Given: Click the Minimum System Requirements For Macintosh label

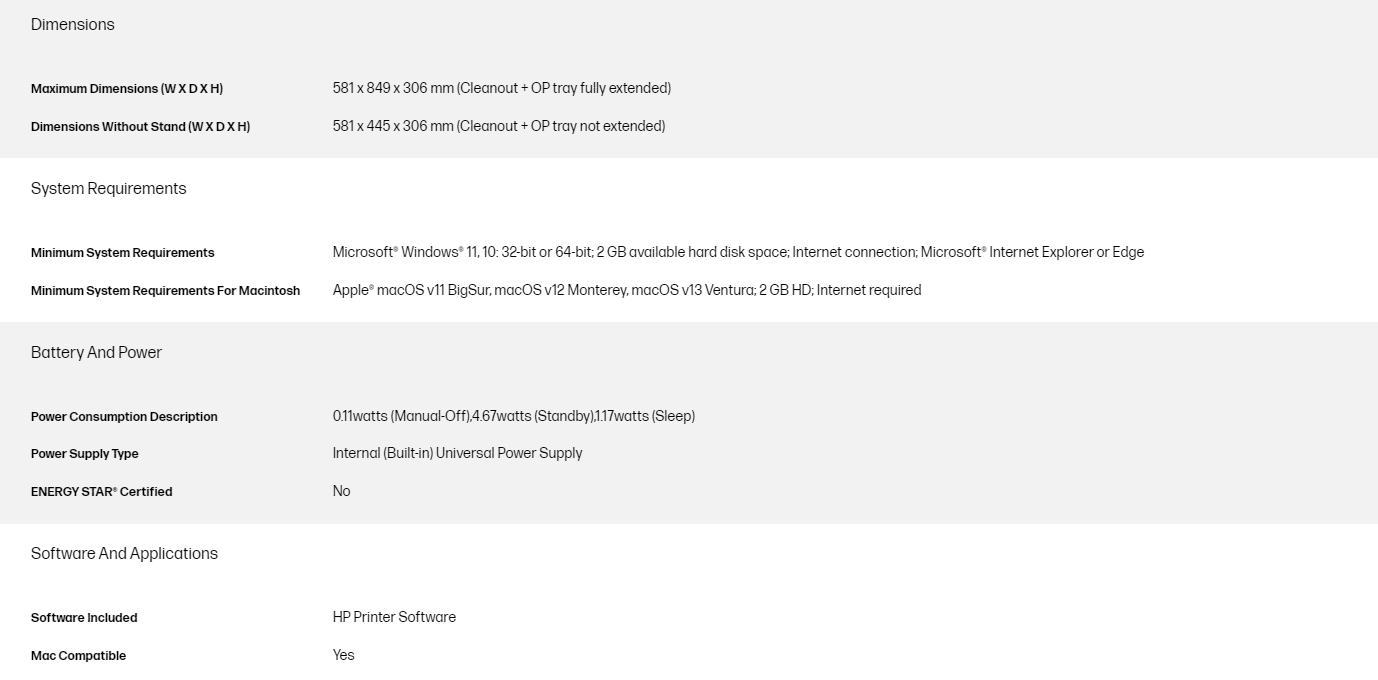Looking at the screenshot, I should point(165,291).
